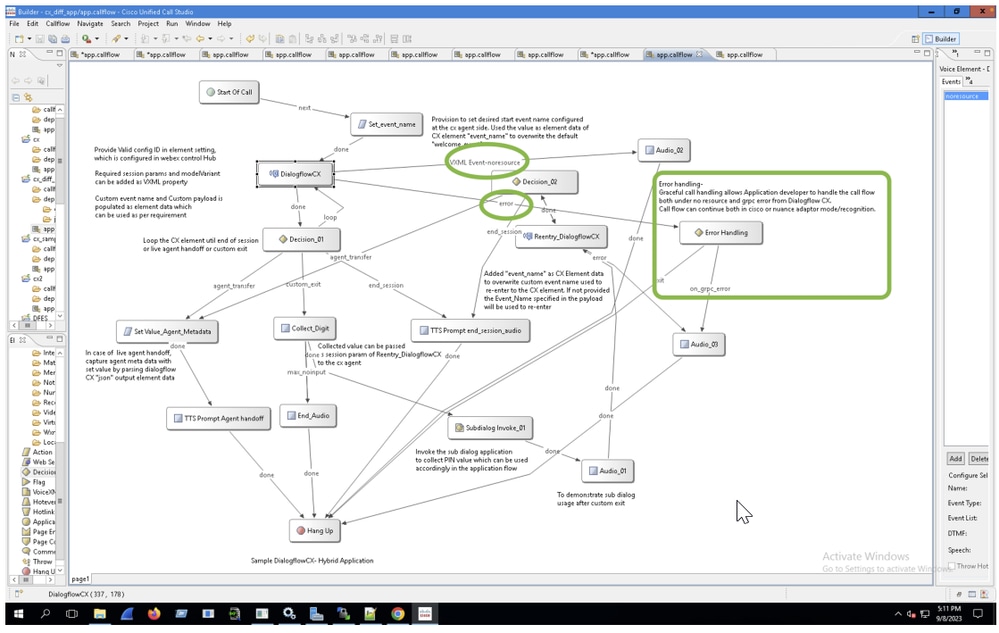This screenshot has width=999, height=633.
Task: Minimize the Elements view panel
Action: [x=50, y=339]
